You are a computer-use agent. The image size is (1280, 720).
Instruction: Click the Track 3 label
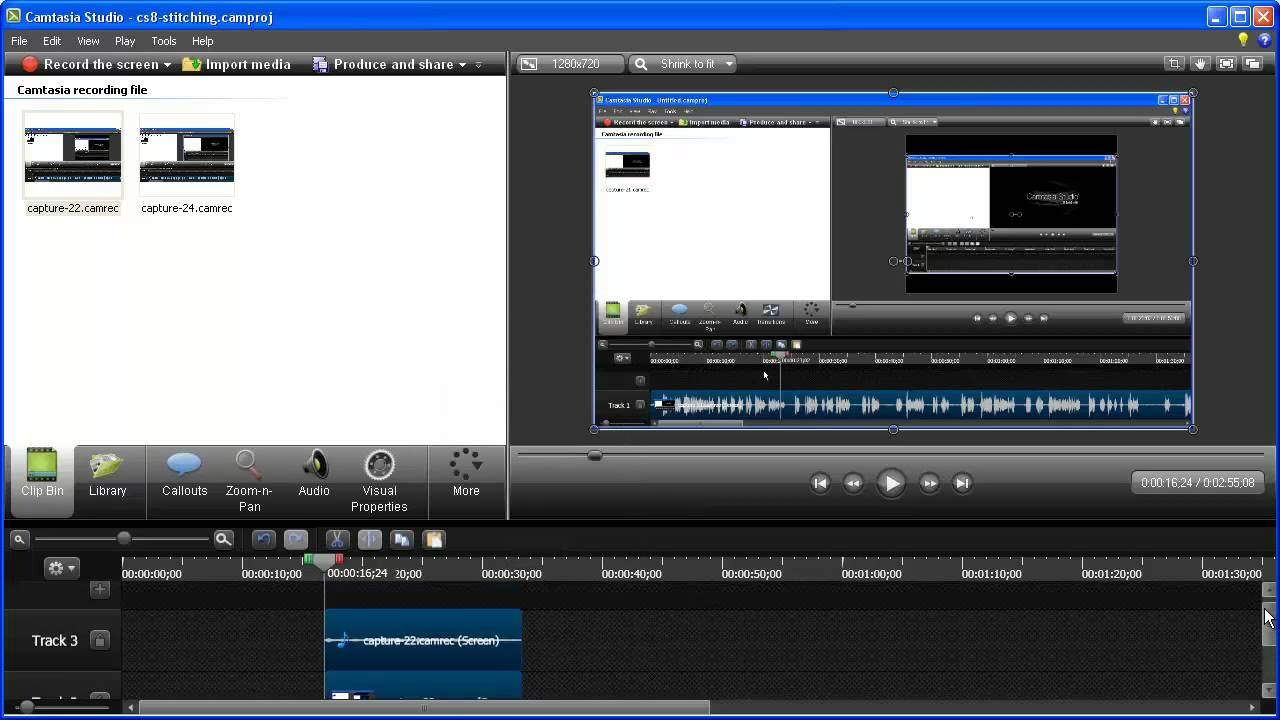54,640
